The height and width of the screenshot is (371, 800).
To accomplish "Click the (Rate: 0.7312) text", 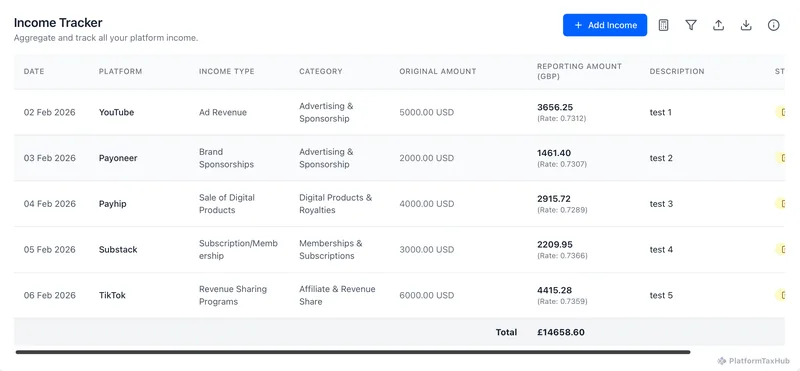I will (561, 118).
